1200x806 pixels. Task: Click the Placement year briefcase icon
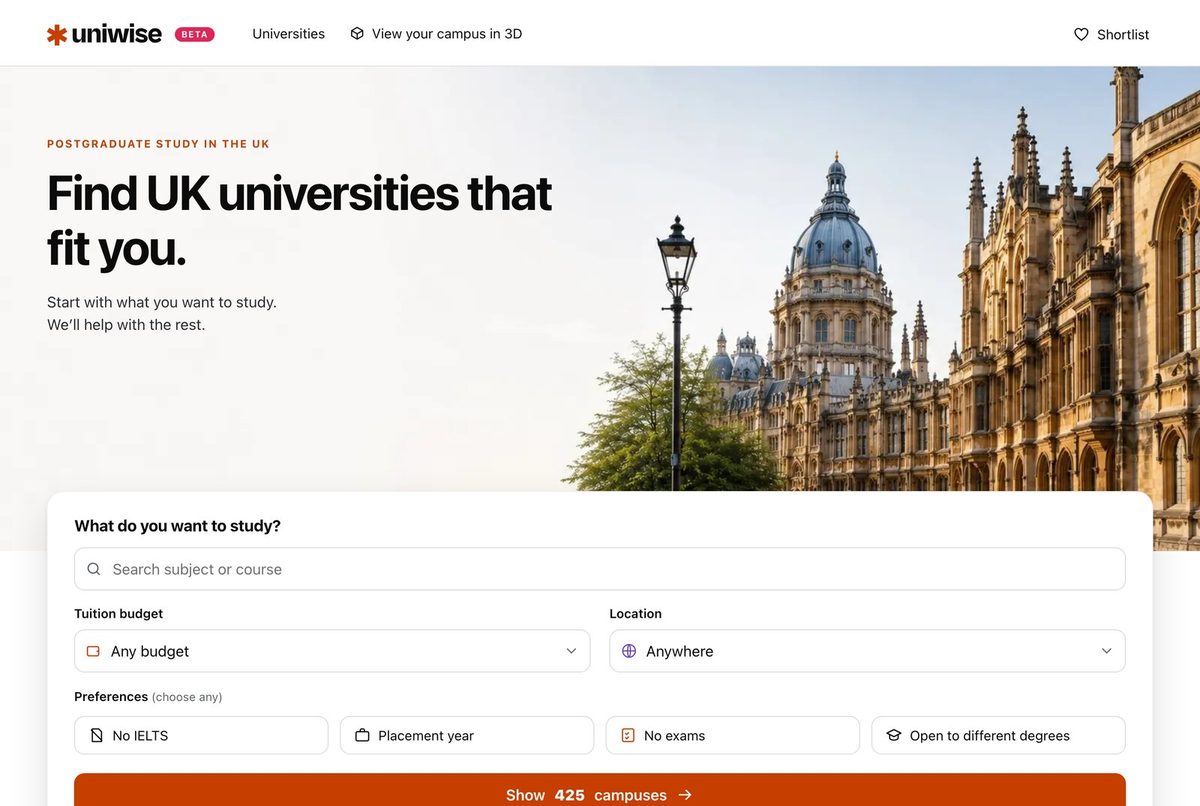pyautogui.click(x=362, y=735)
